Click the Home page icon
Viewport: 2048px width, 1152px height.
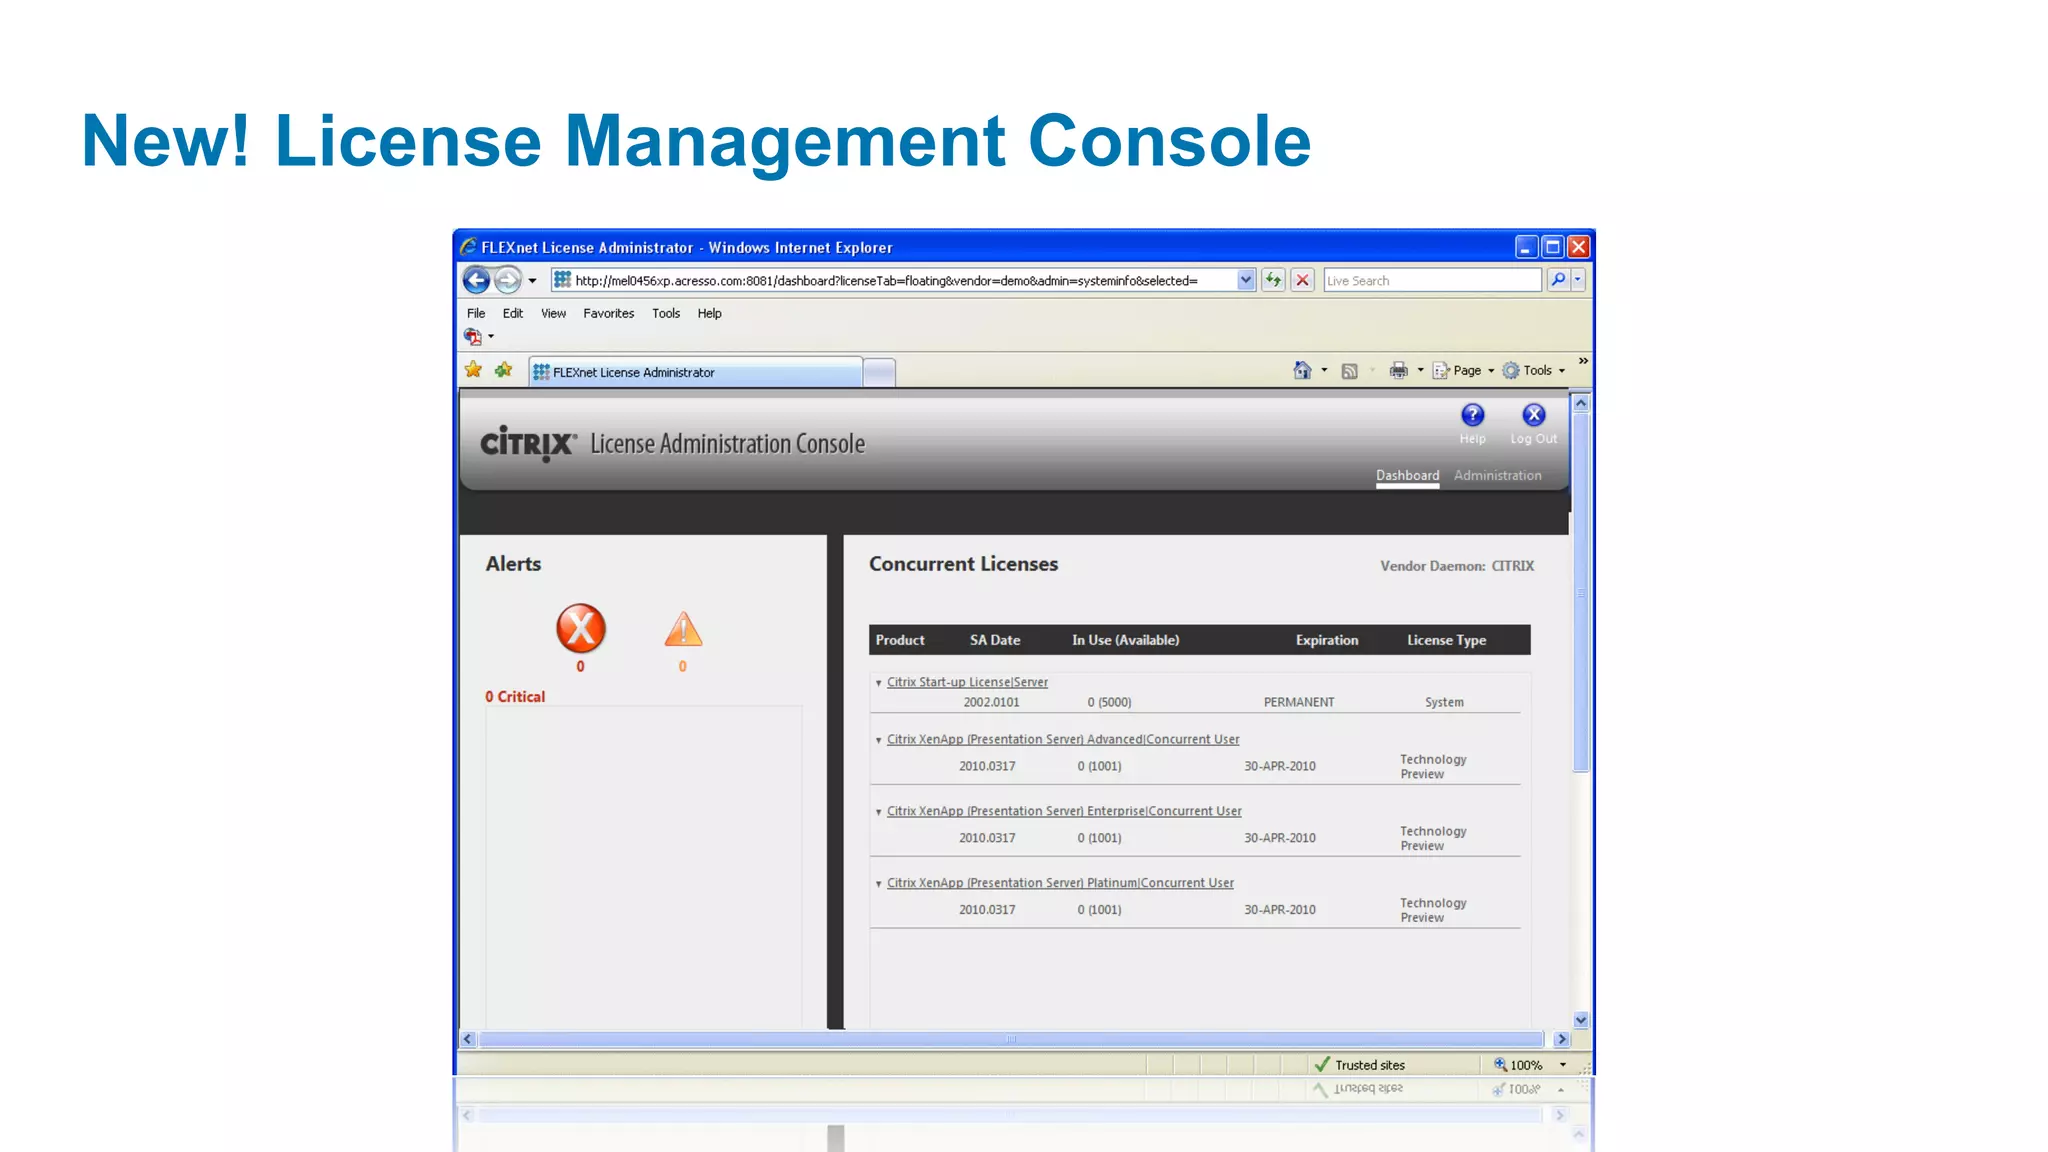tap(1302, 370)
